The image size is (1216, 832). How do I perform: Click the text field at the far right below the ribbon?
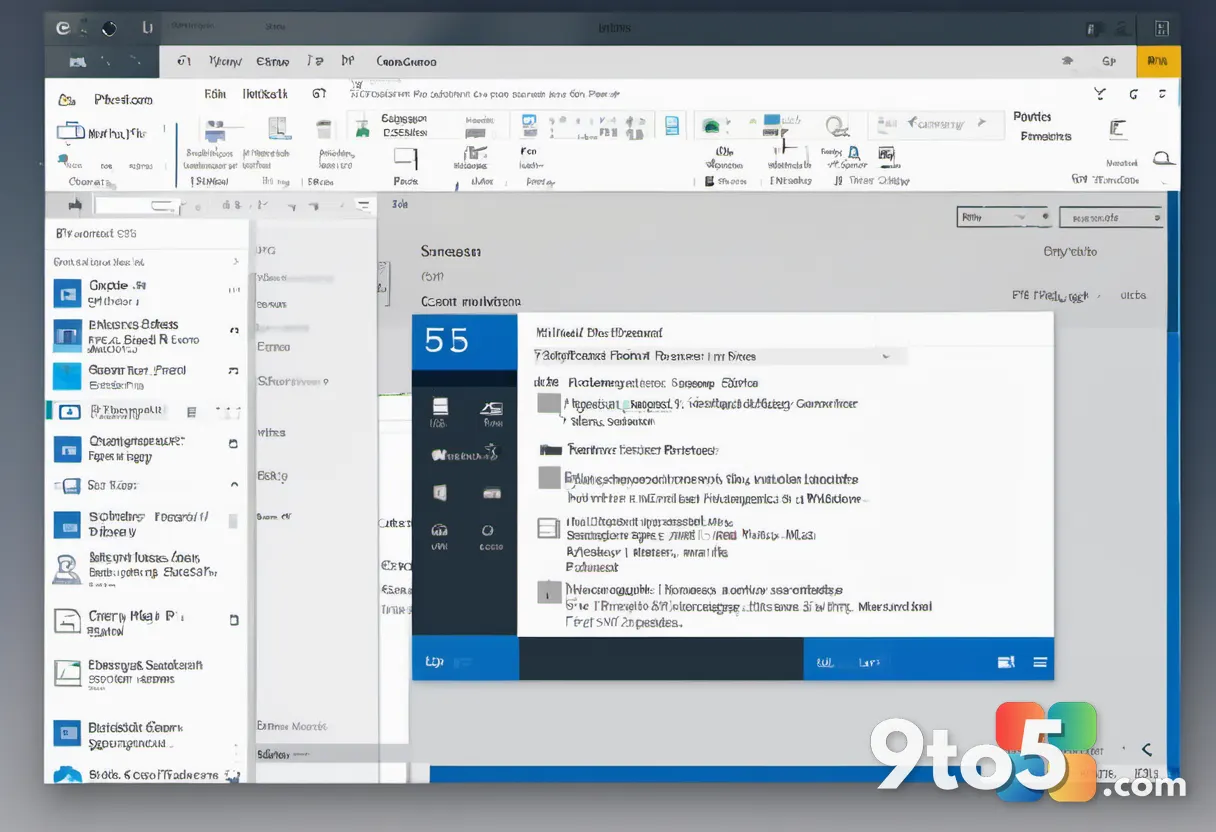coord(1110,217)
